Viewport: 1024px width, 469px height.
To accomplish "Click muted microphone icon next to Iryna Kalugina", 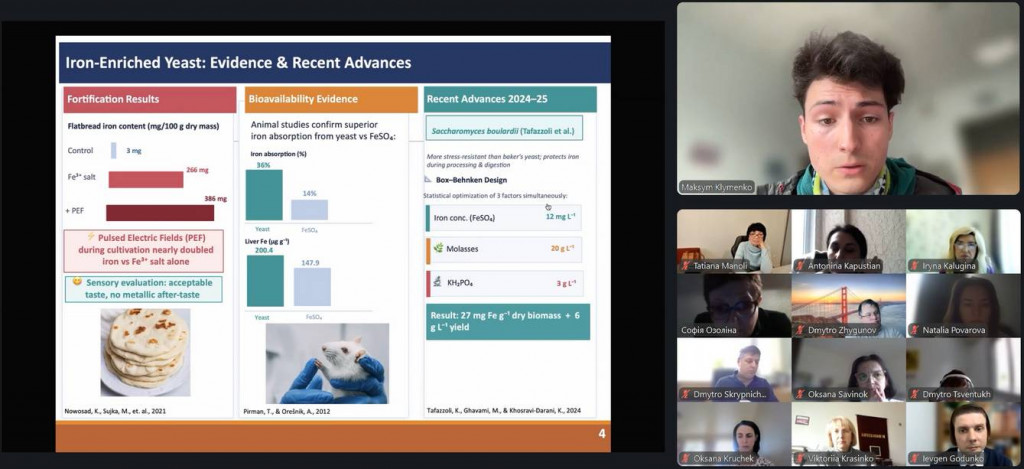I will coord(915,266).
